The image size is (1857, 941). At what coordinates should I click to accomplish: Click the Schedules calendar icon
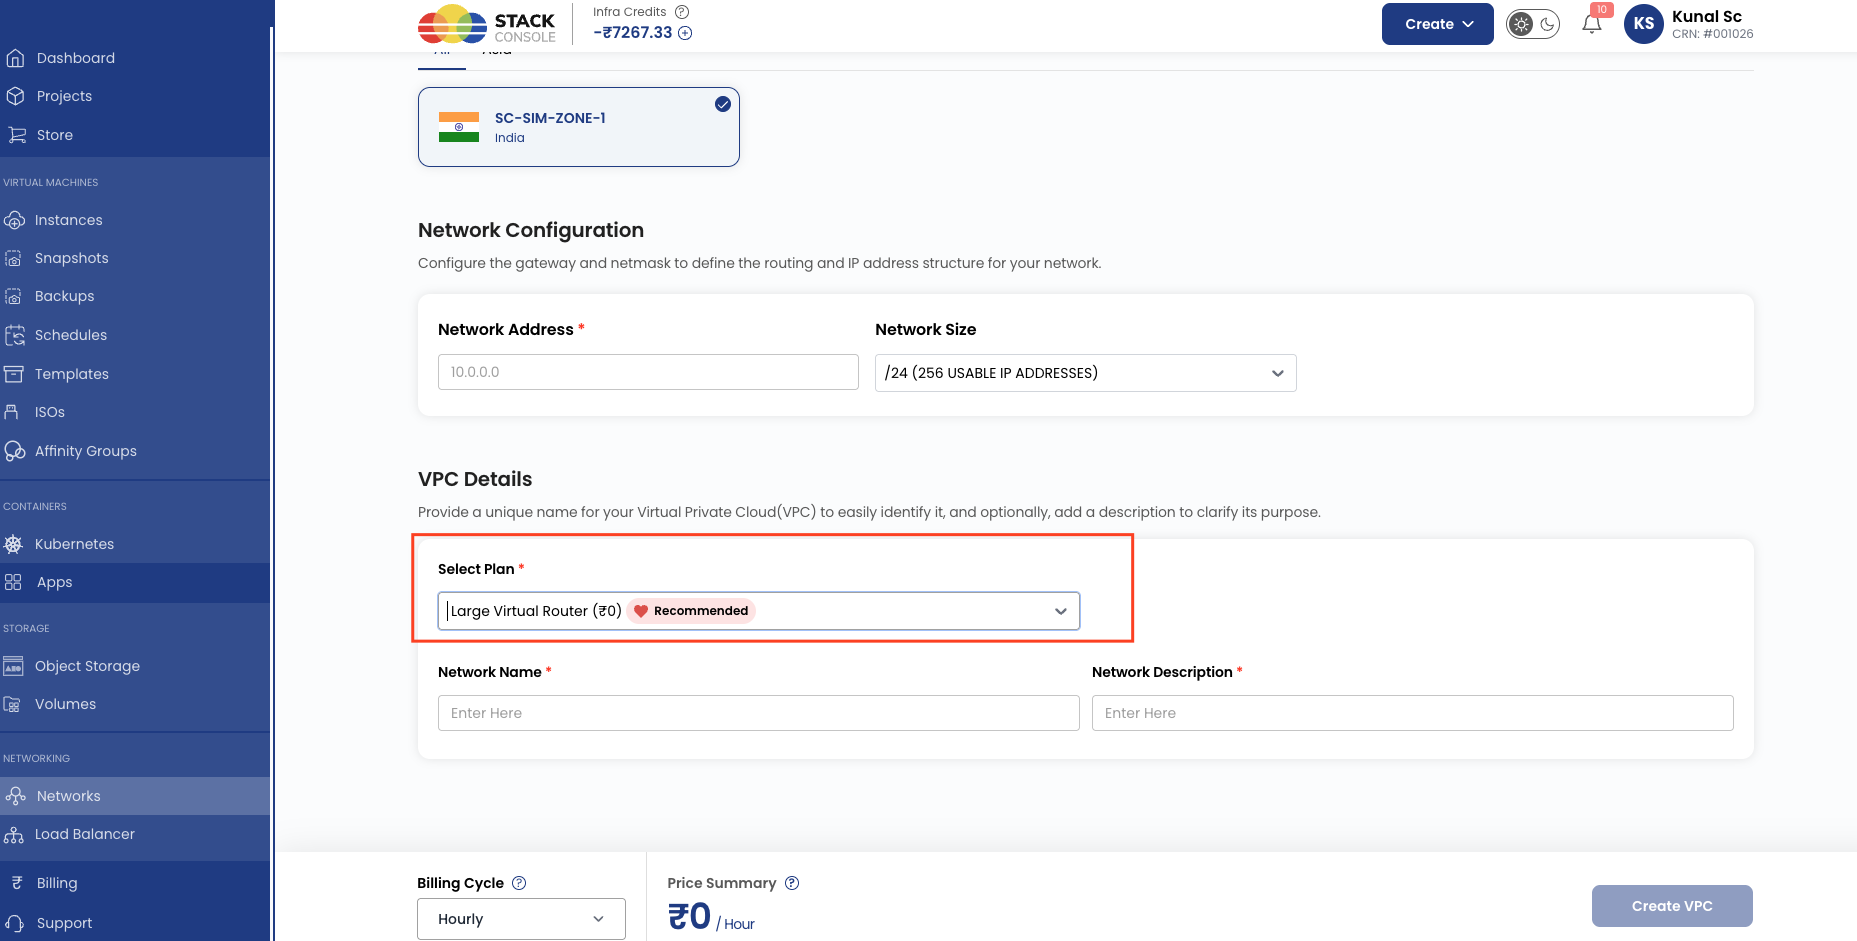coord(14,335)
